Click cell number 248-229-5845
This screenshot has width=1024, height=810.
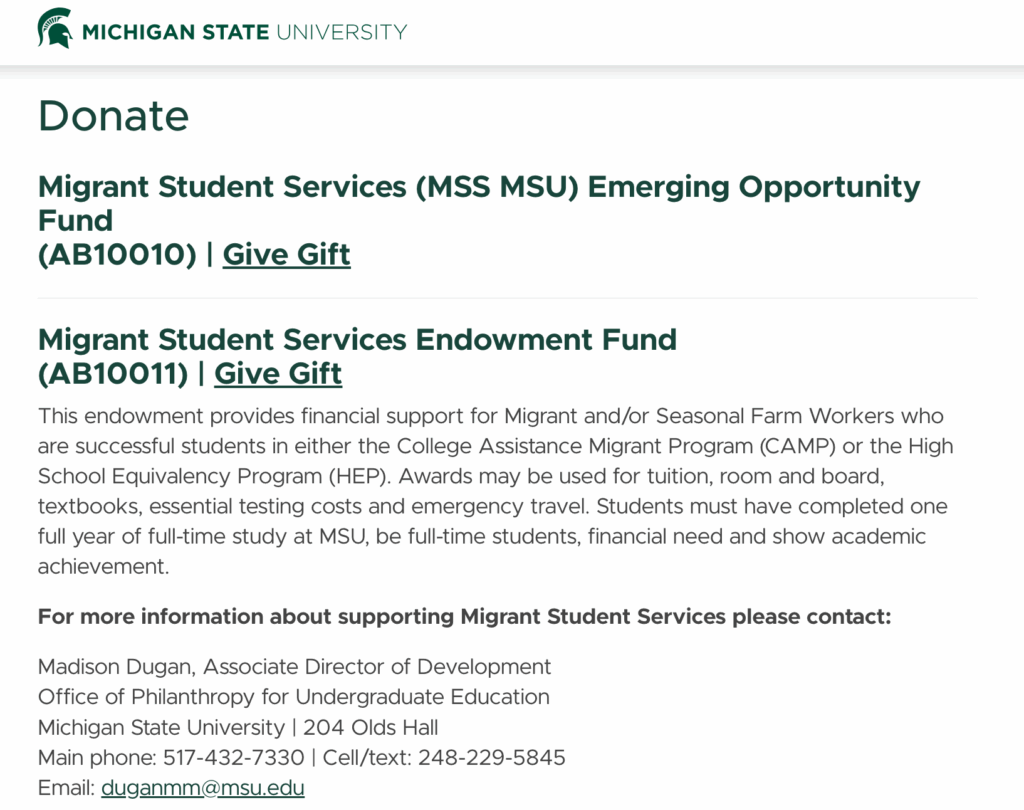492,757
